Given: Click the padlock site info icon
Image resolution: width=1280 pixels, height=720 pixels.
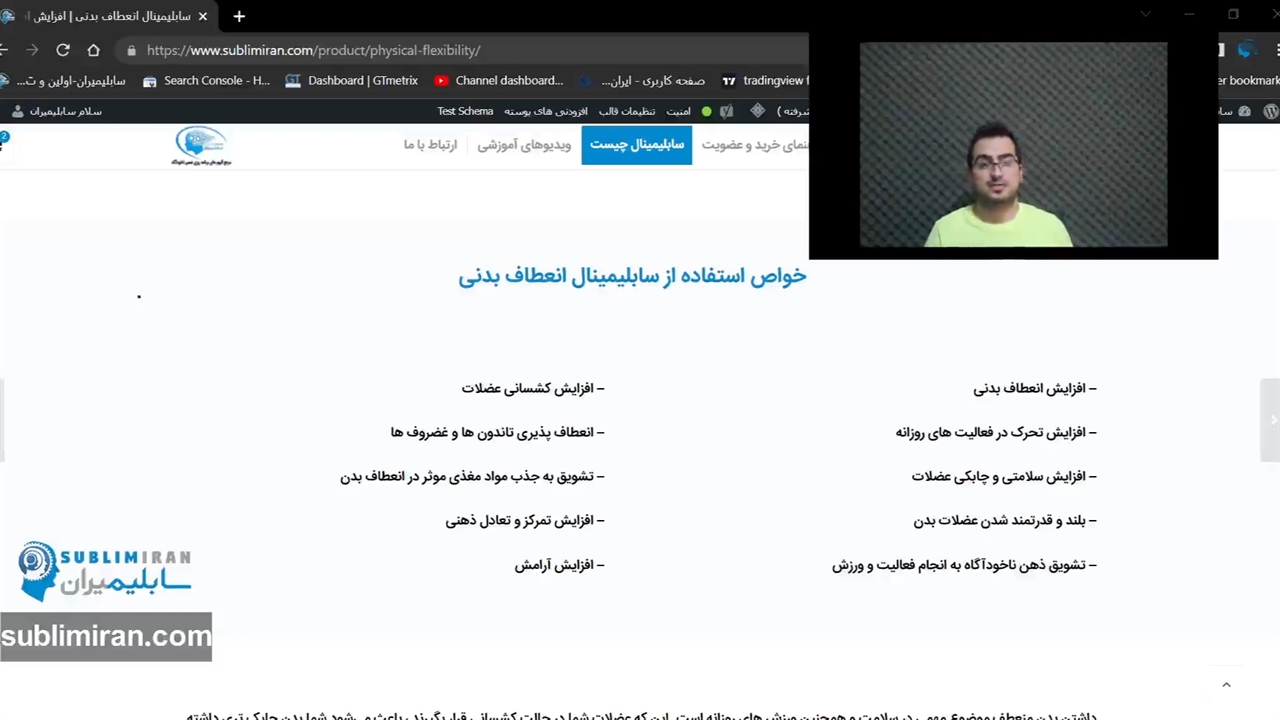Looking at the screenshot, I should [131, 50].
